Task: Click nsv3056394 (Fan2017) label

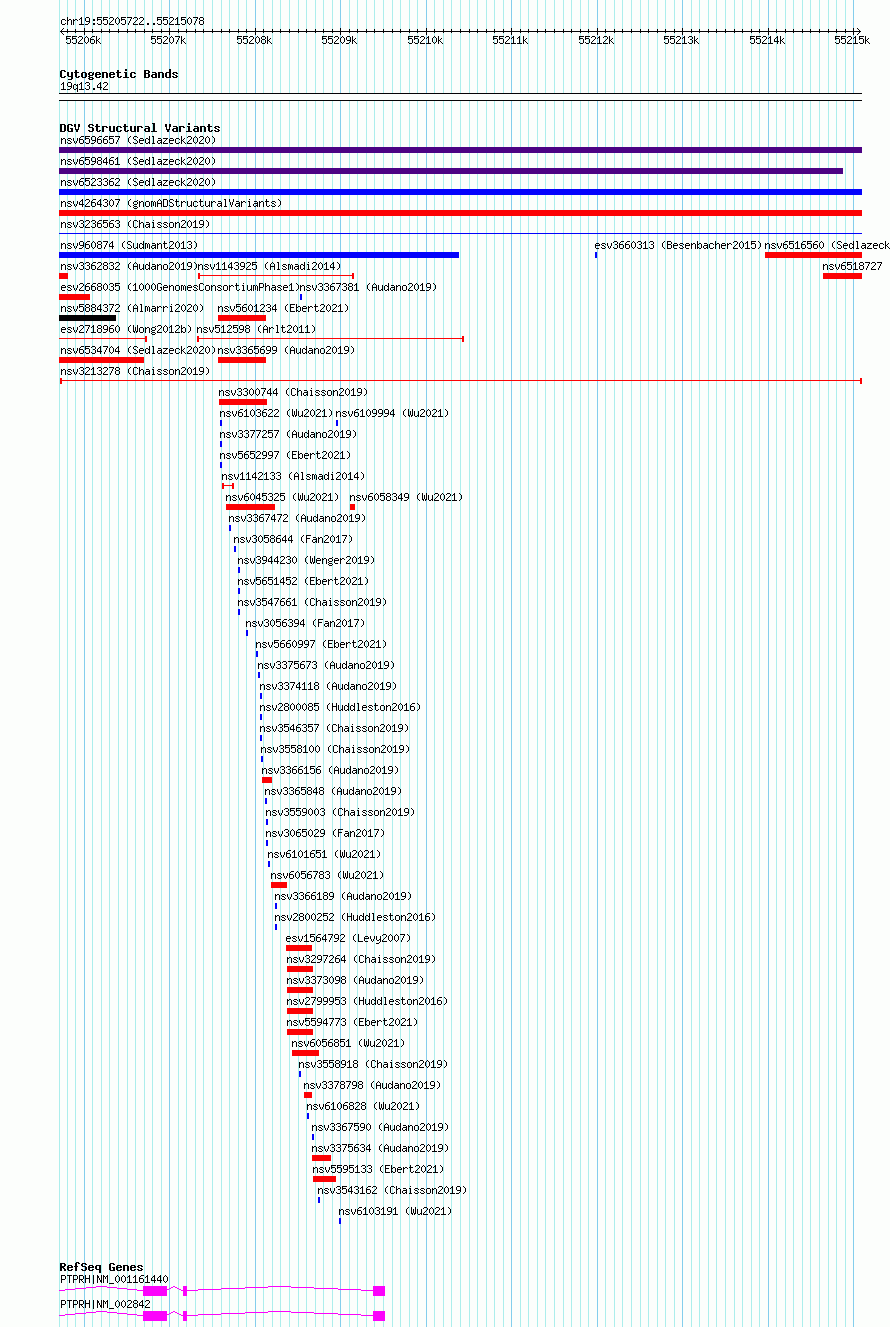Action: tap(306, 623)
